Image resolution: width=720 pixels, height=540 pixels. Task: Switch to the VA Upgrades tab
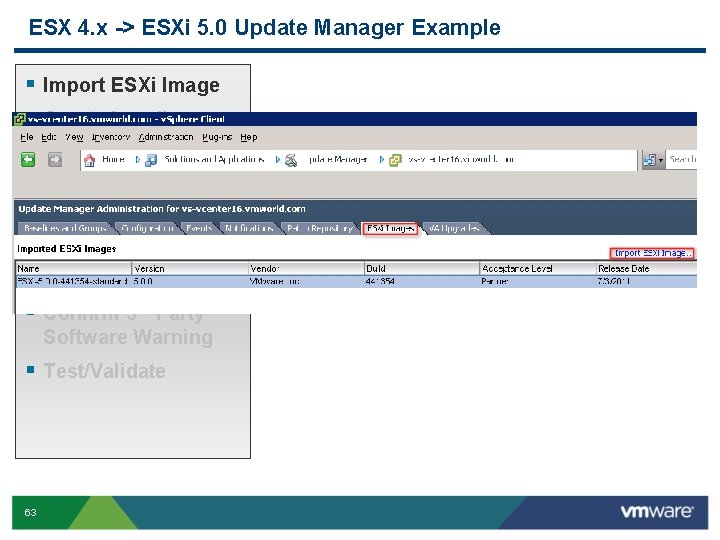click(x=454, y=228)
